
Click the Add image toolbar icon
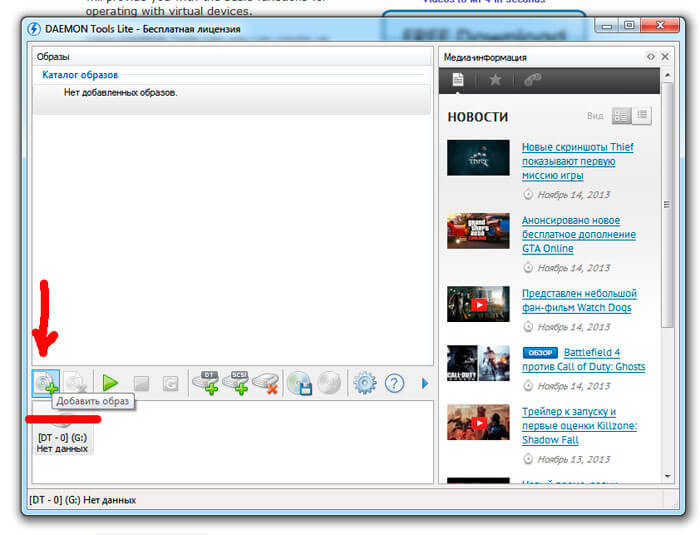pos(46,383)
